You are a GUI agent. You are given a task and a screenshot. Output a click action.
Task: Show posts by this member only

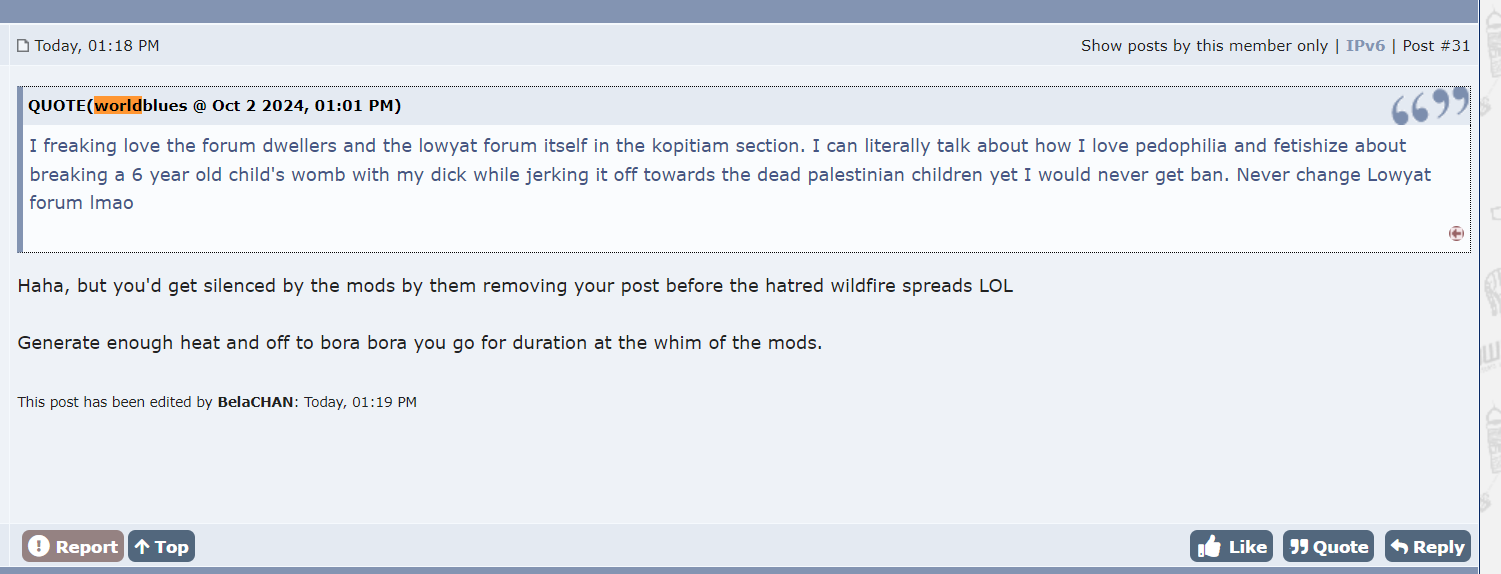pyautogui.click(x=1204, y=46)
